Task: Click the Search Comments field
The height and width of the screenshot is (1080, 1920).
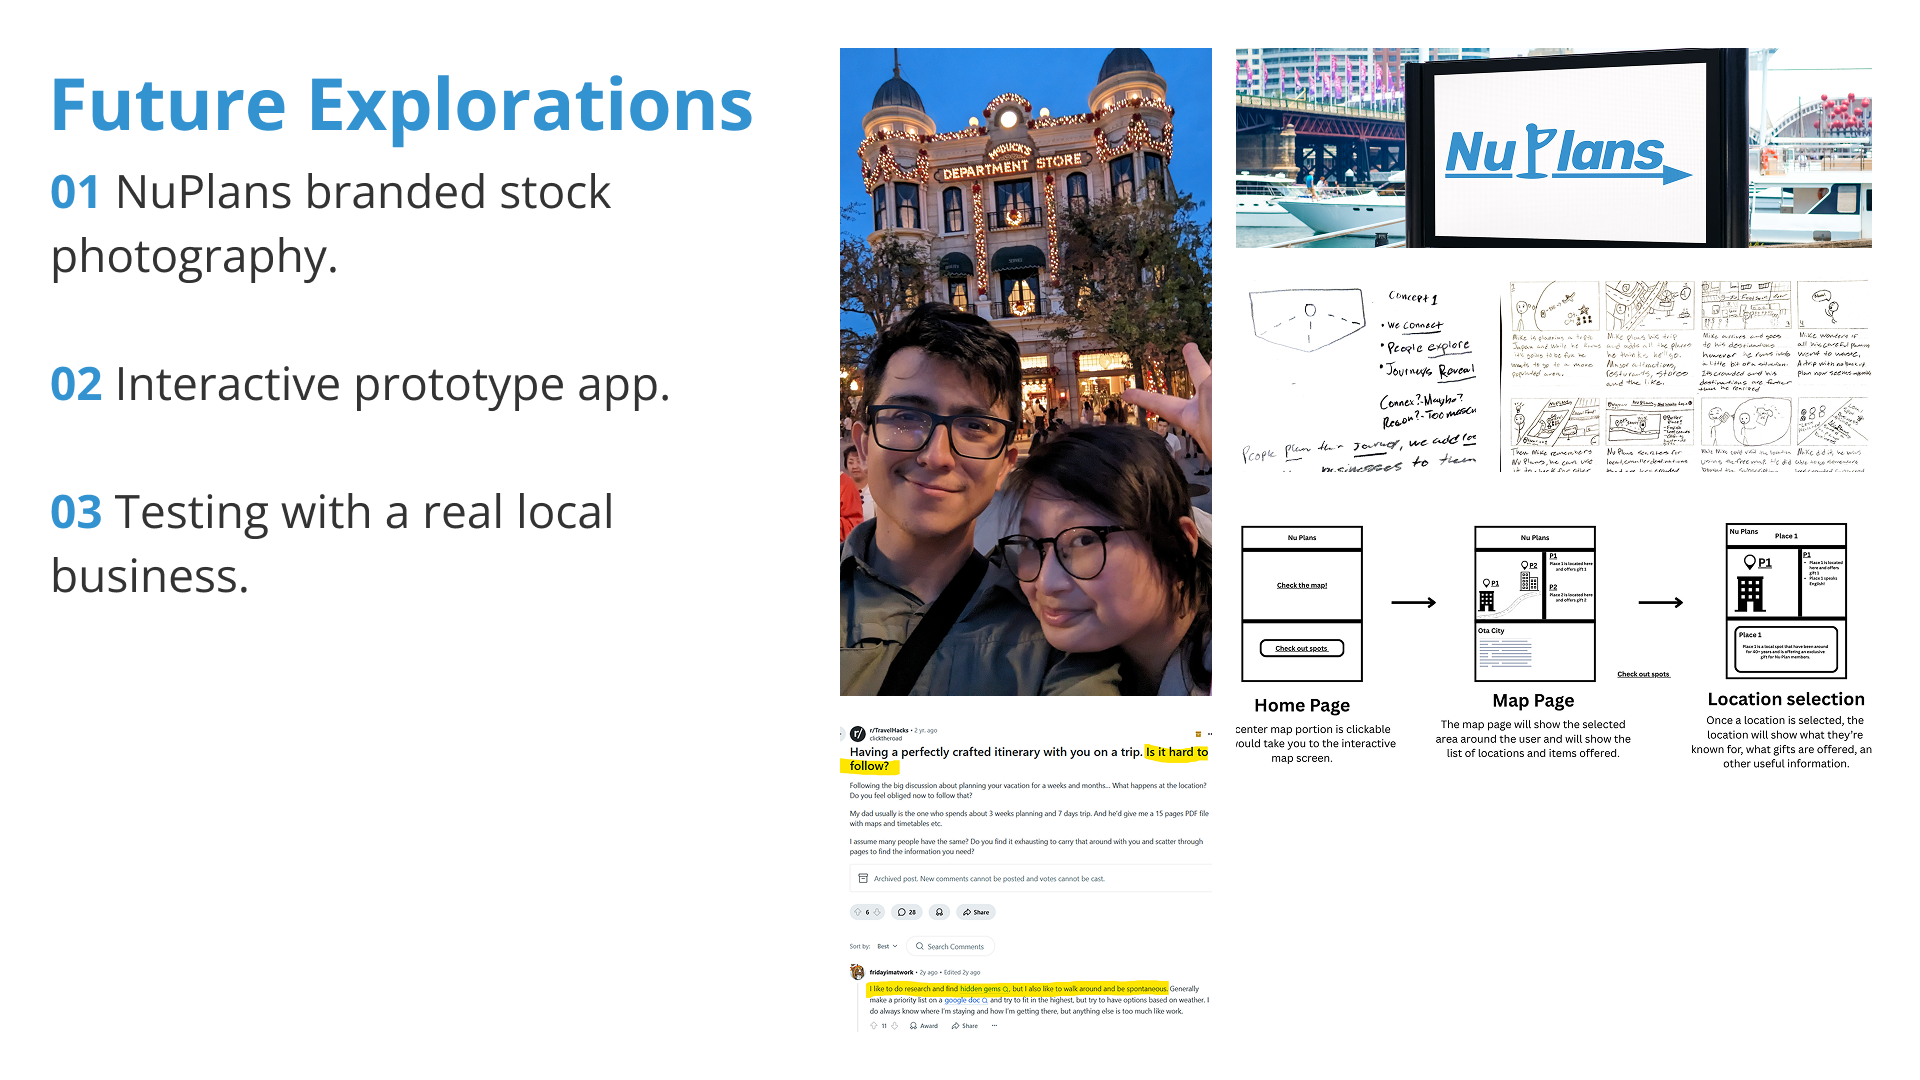Action: (954, 946)
